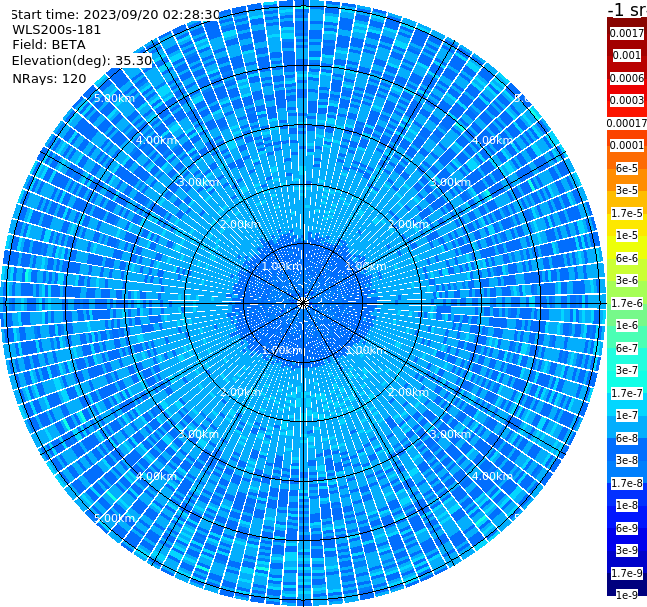Screen dimensions: 647x607
Task: Click the 6e-7 colorbar label
Action: pos(627,348)
